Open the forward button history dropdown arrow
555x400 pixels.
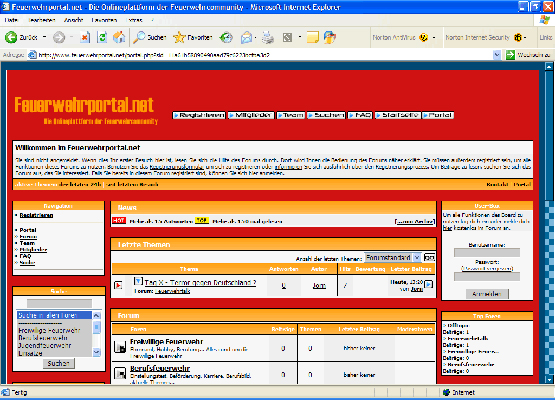(71, 37)
